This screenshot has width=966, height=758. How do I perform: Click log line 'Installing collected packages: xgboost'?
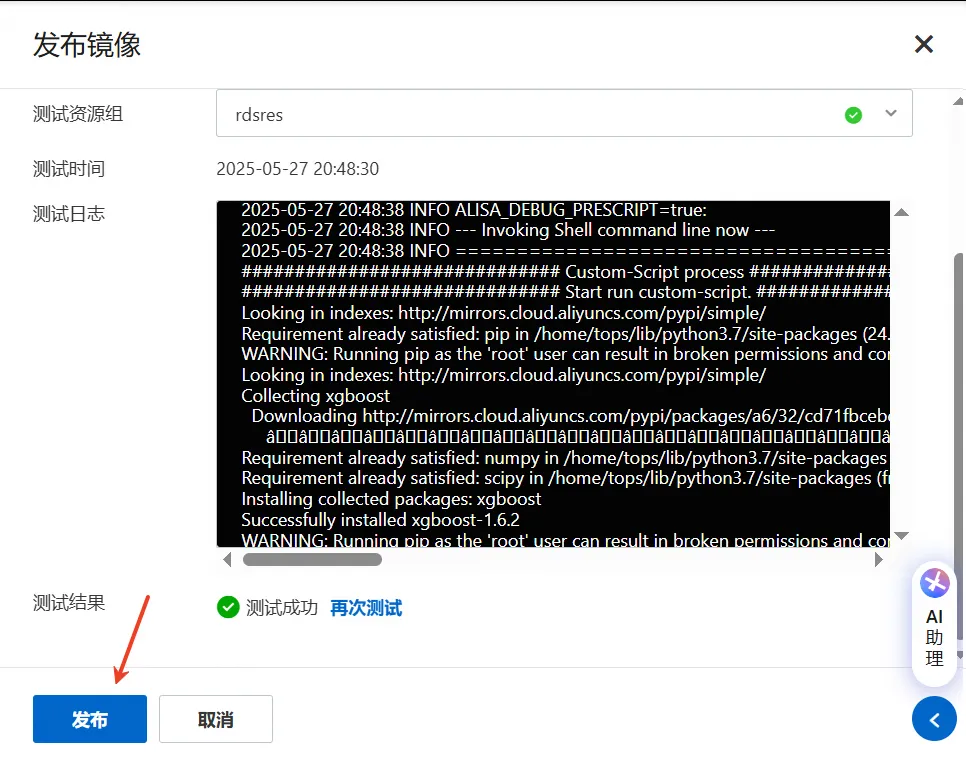coord(392,499)
